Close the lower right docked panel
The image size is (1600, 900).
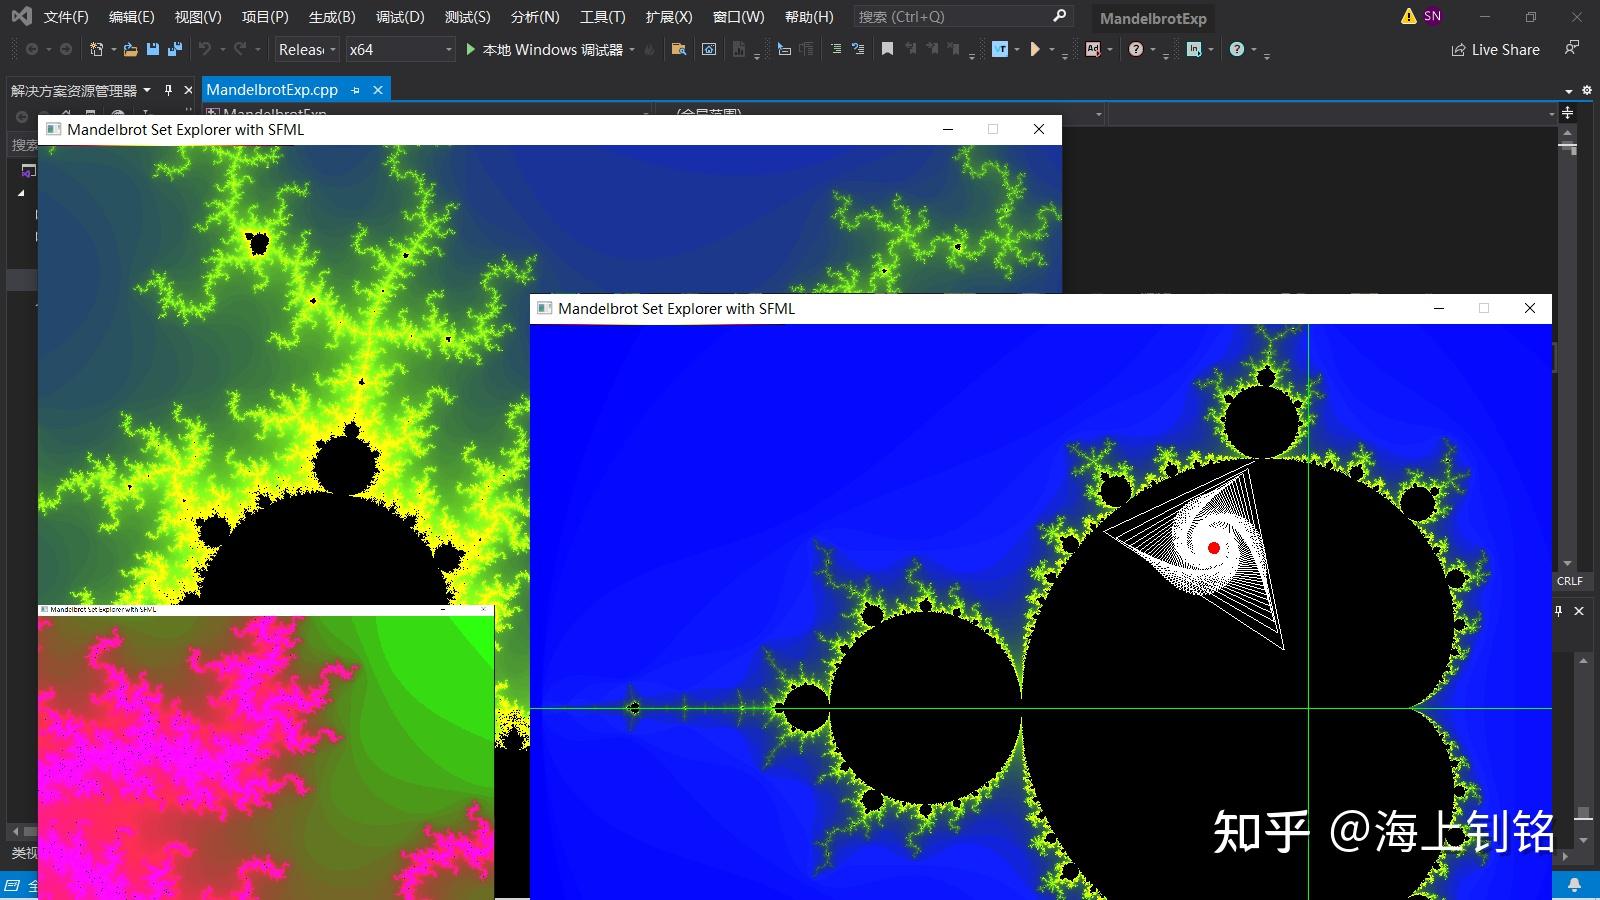pos(1579,611)
